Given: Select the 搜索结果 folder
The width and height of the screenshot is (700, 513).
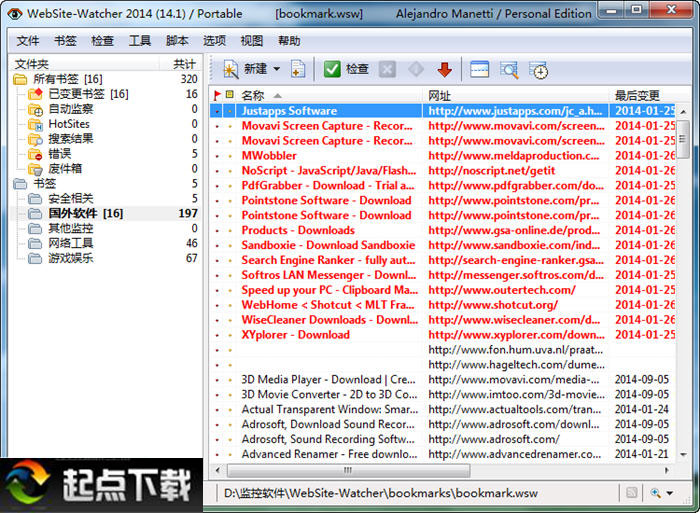Looking at the screenshot, I should 71,139.
